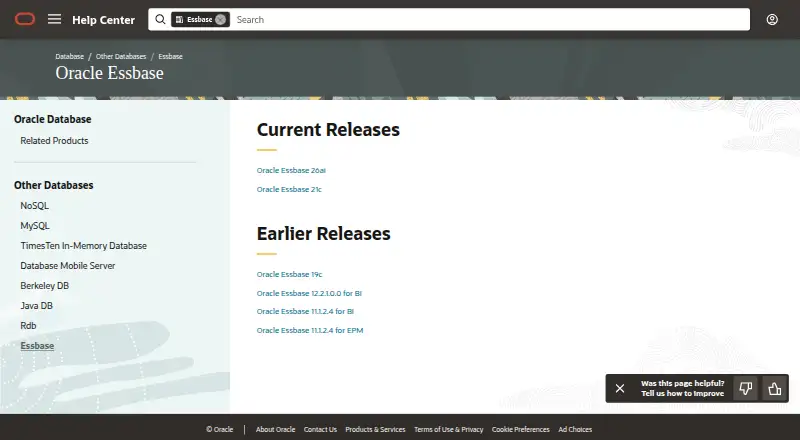Click the Current Releases heading

[x=328, y=130]
